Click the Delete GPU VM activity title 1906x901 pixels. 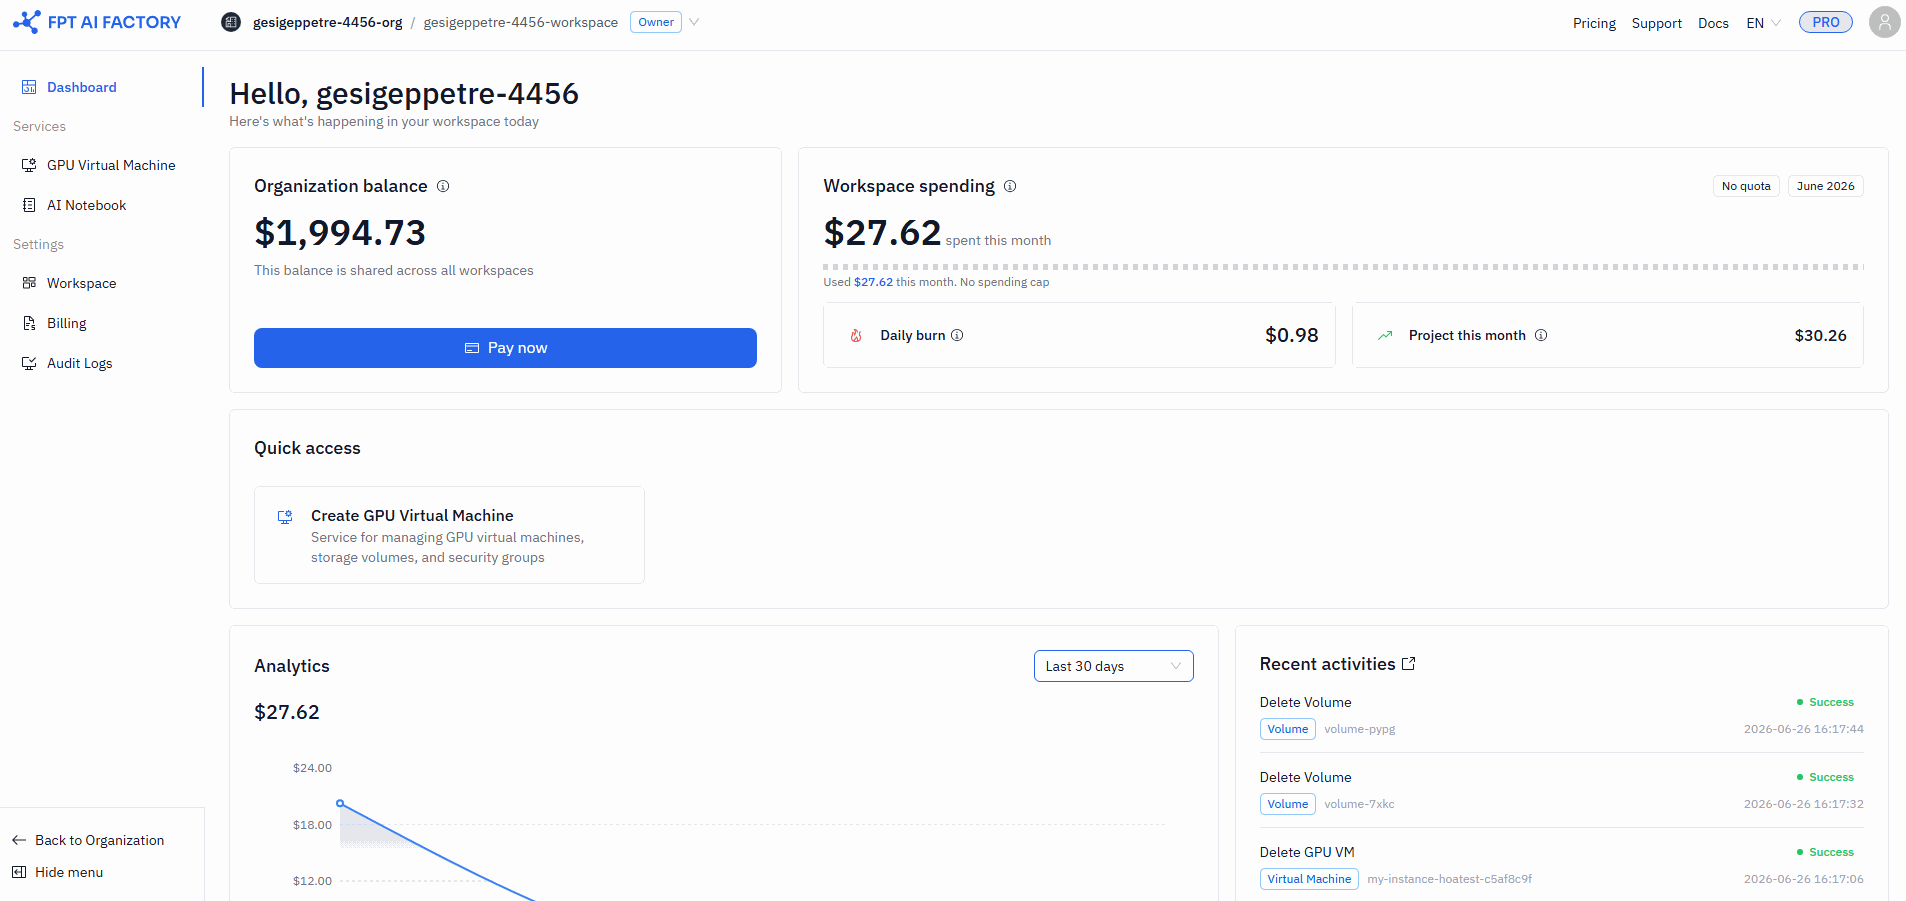coord(1307,852)
